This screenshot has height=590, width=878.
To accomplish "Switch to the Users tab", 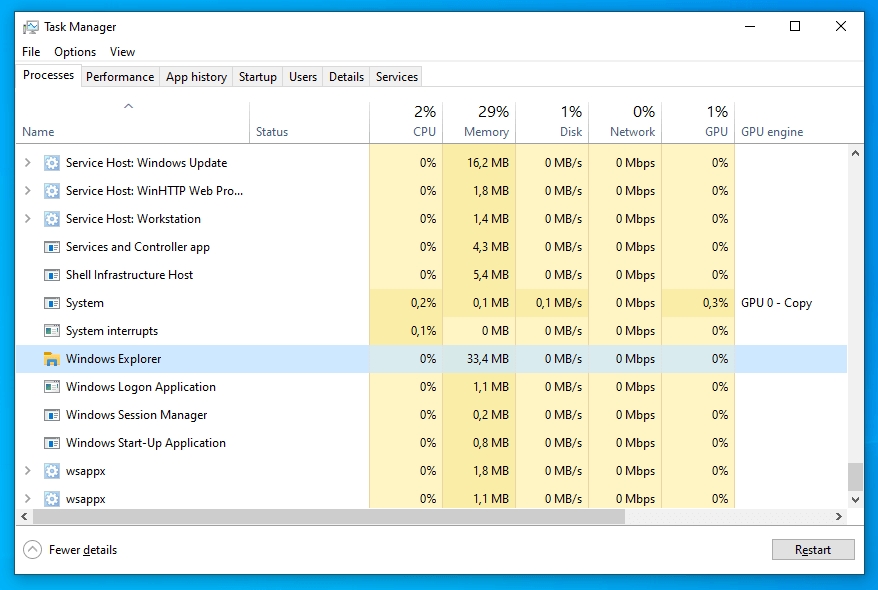I will [x=303, y=77].
